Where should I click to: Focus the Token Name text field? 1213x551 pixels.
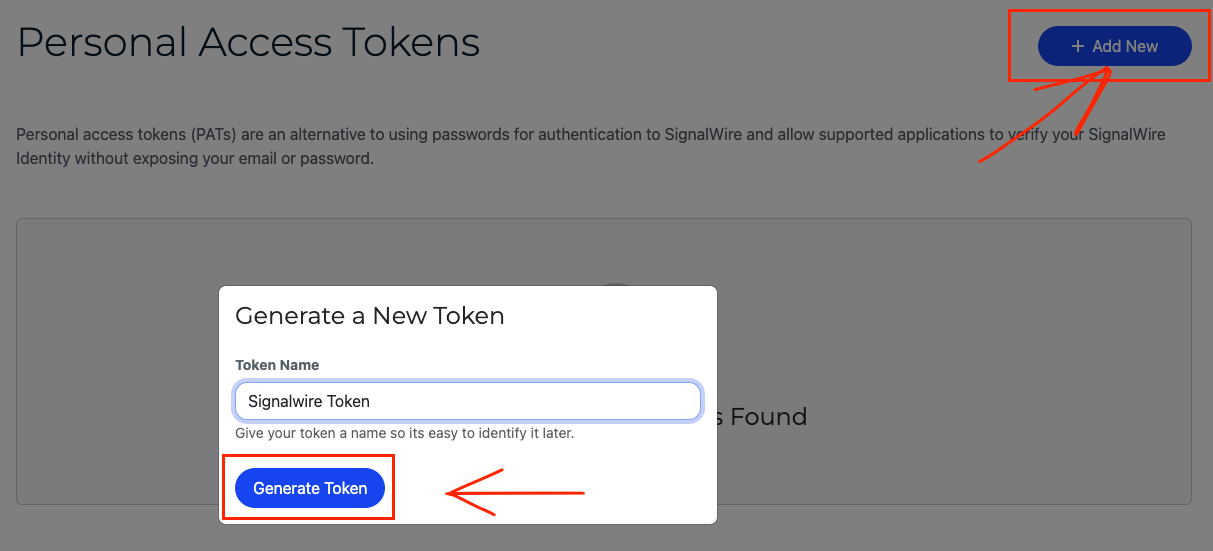(467, 401)
